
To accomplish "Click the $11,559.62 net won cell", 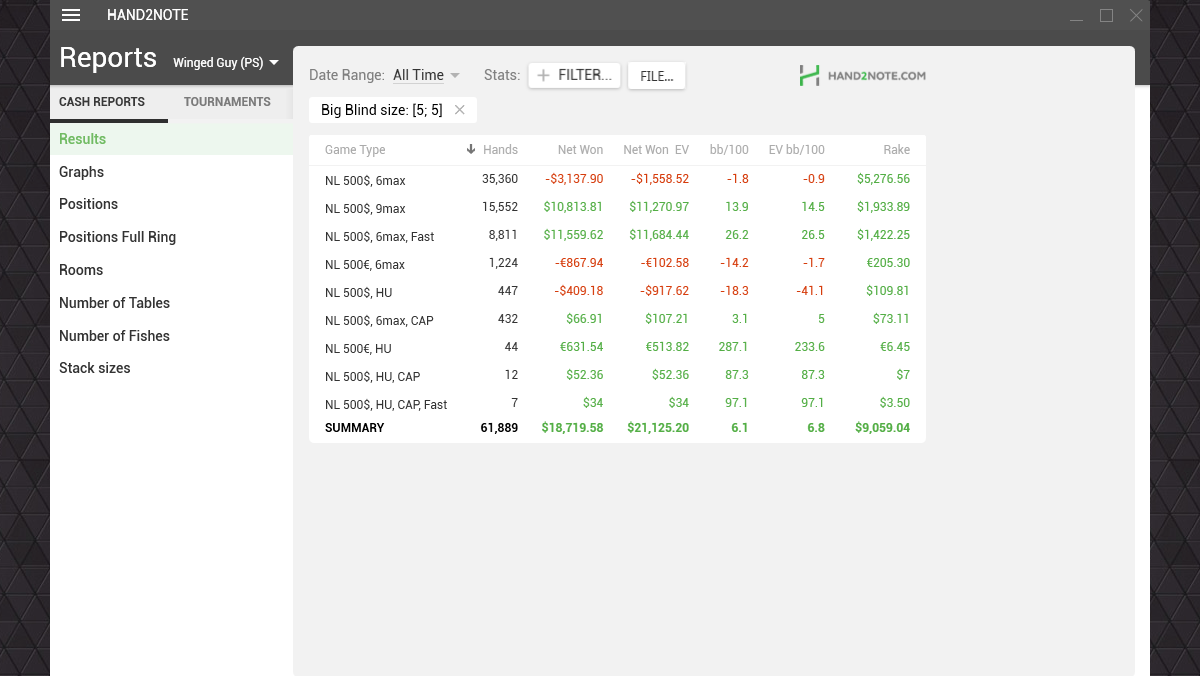I will (x=573, y=235).
